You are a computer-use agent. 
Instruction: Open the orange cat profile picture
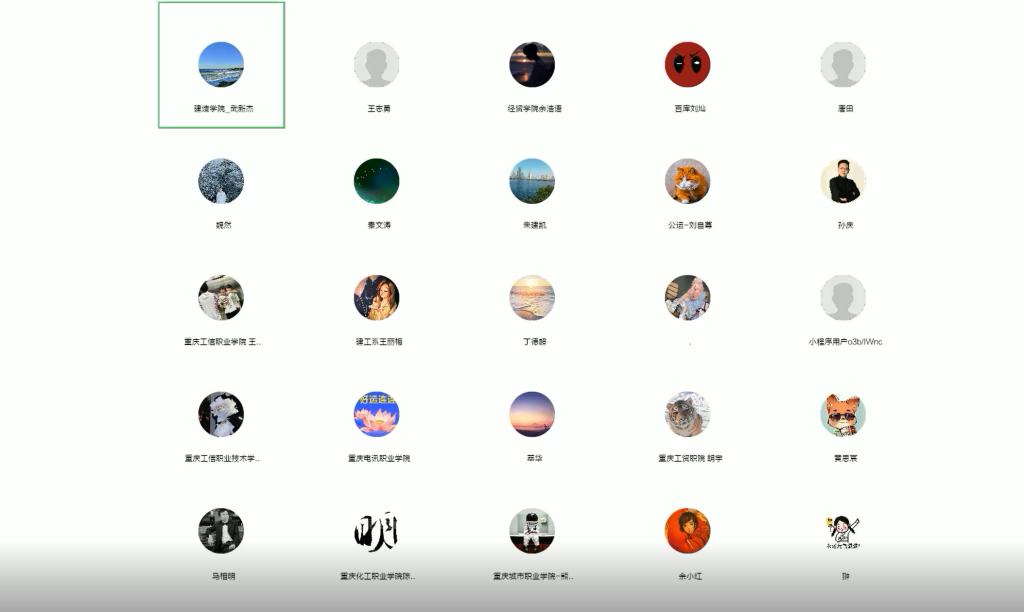point(687,181)
